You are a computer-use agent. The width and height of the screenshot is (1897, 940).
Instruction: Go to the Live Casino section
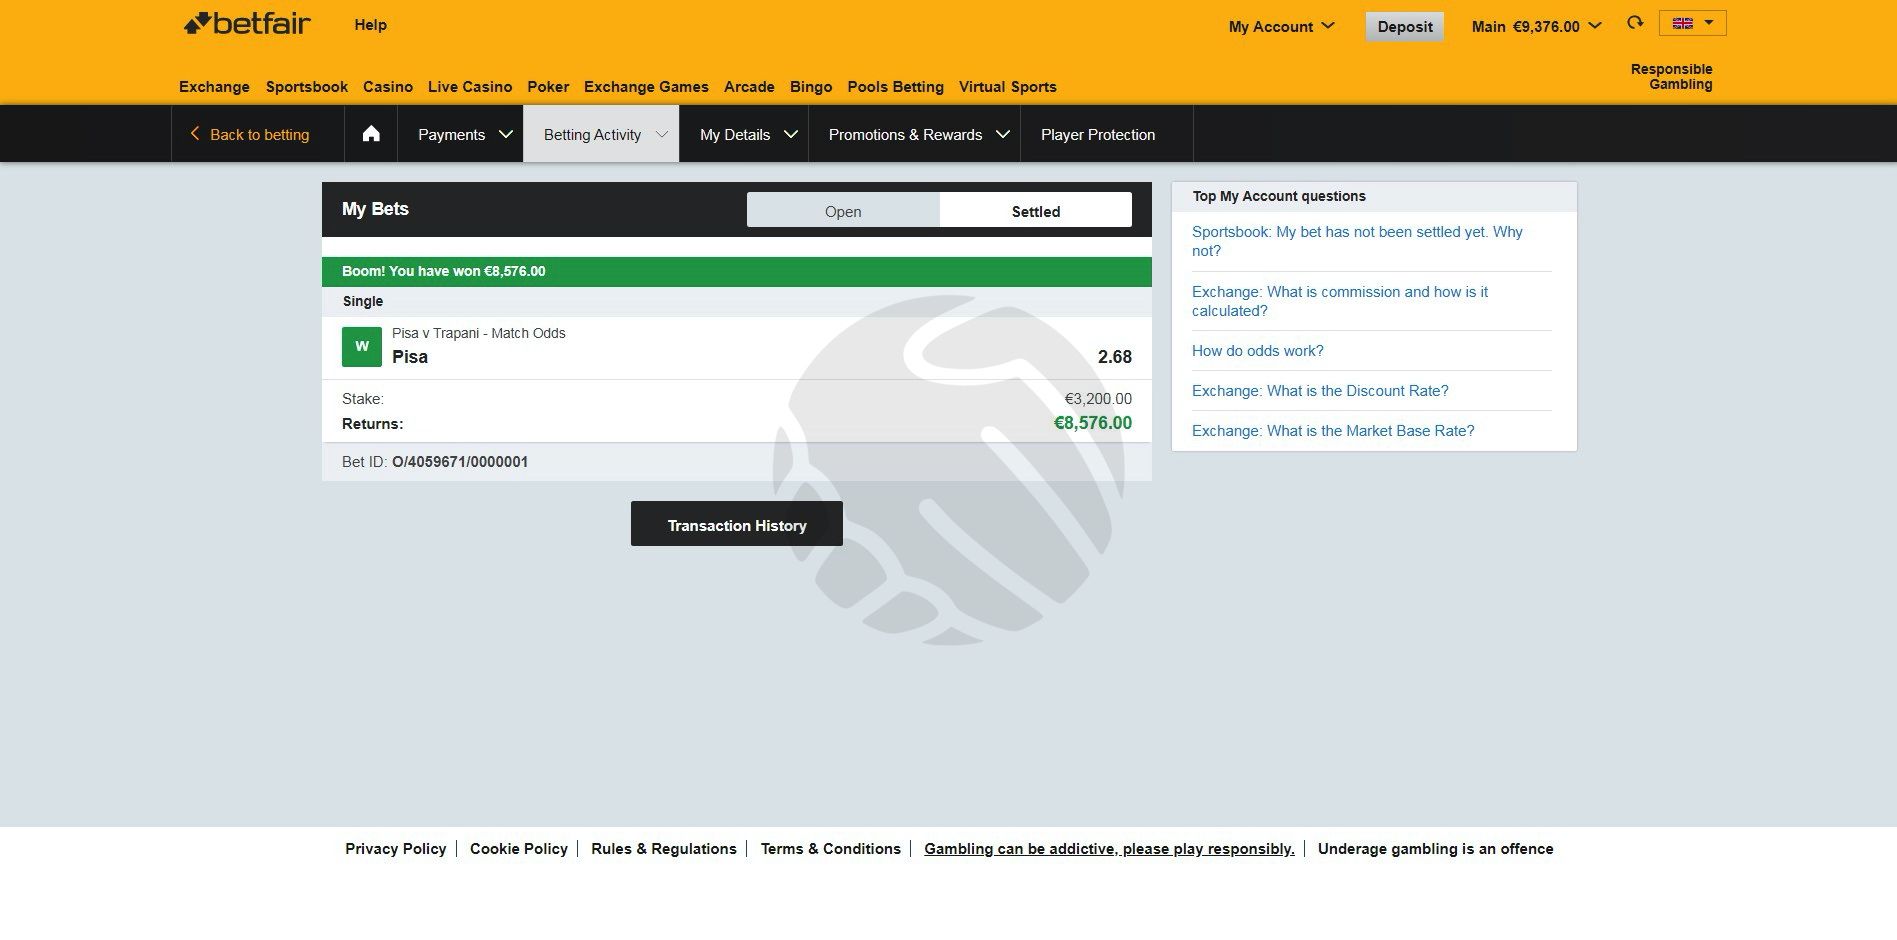click(470, 87)
